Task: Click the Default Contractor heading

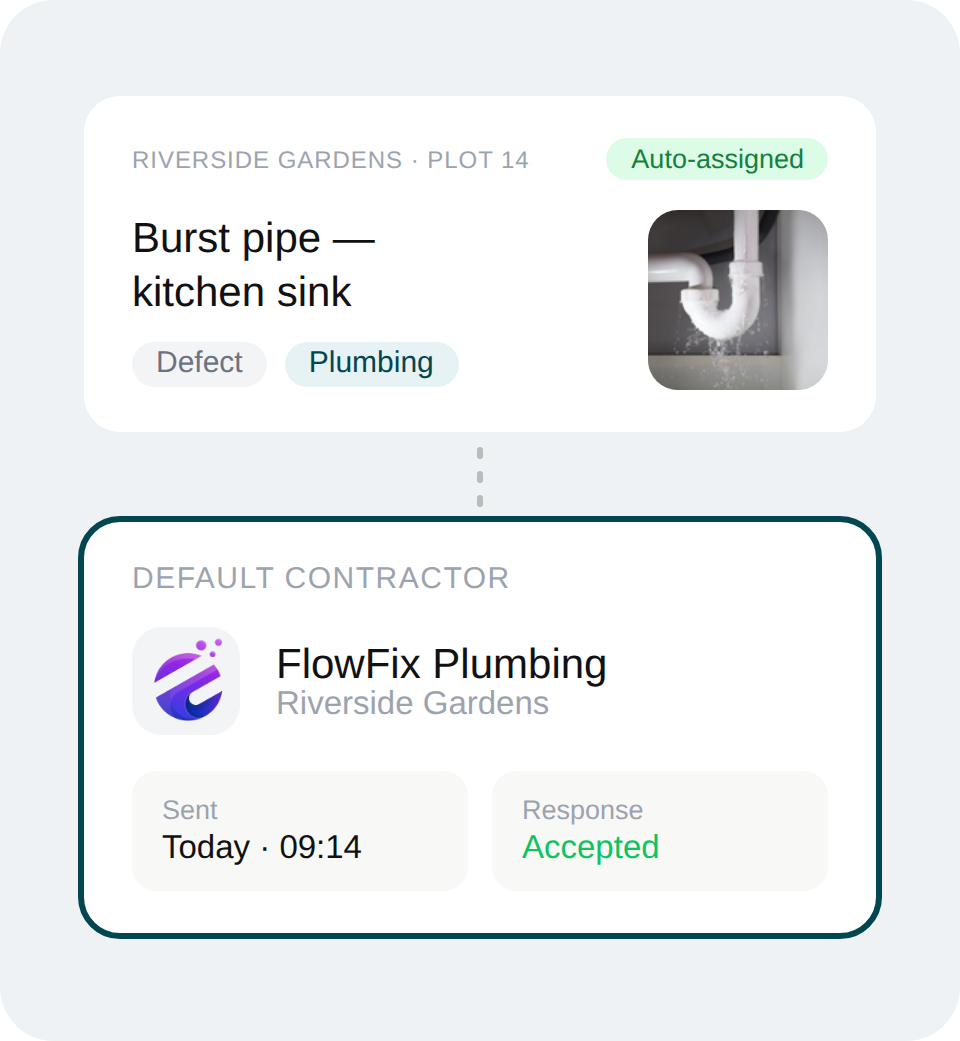Action: tap(320, 578)
